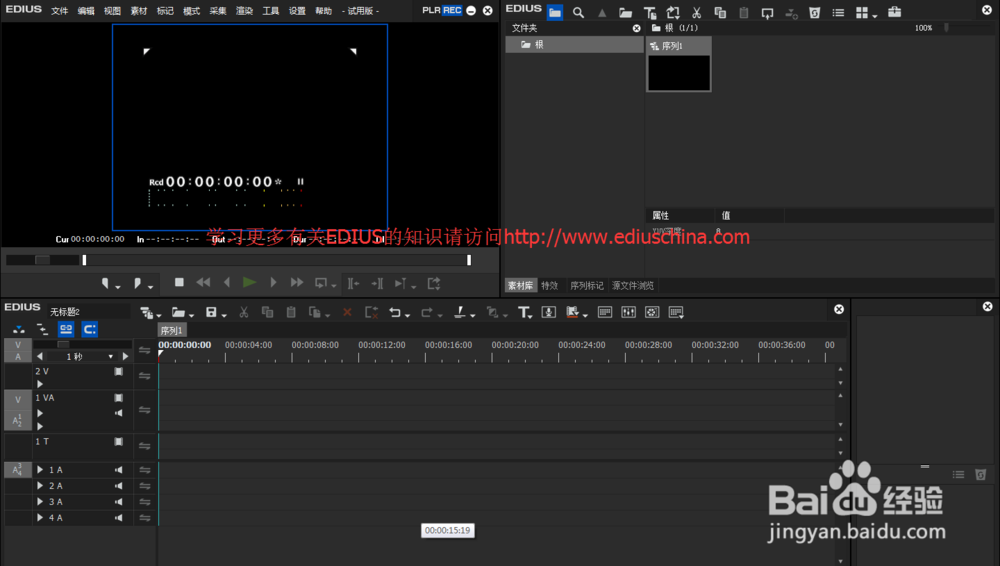Mute the 1 T title track
This screenshot has width=1000, height=566.
tap(119, 442)
